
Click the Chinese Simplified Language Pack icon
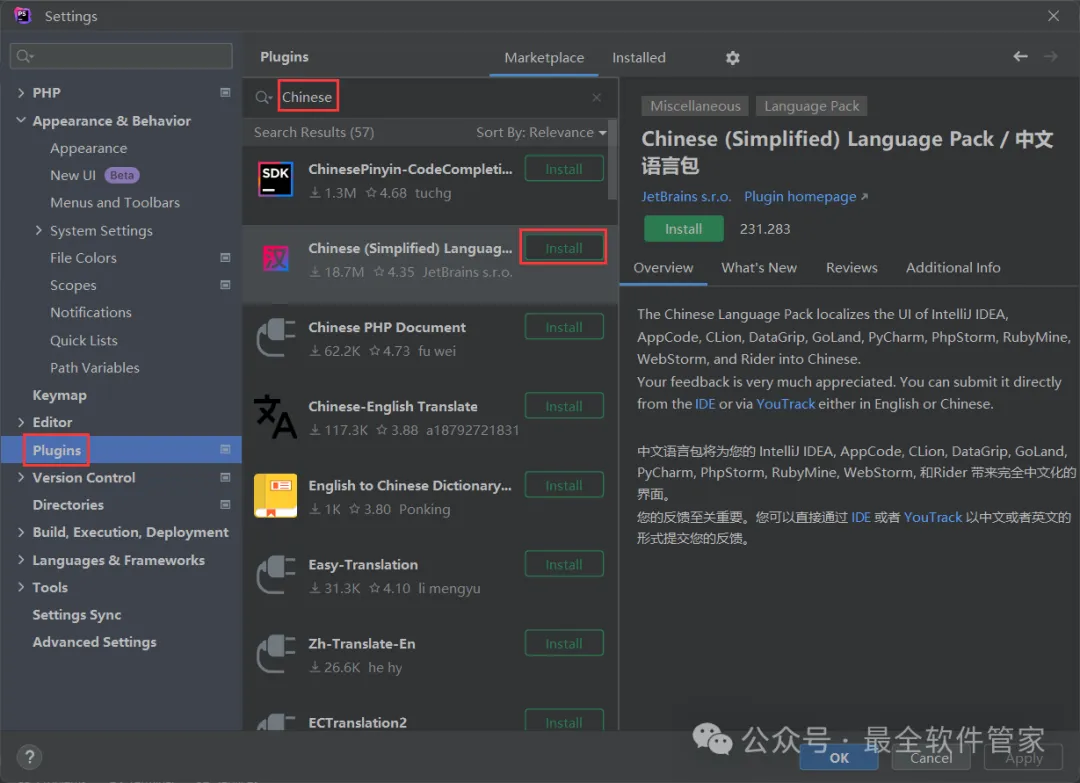(x=276, y=258)
